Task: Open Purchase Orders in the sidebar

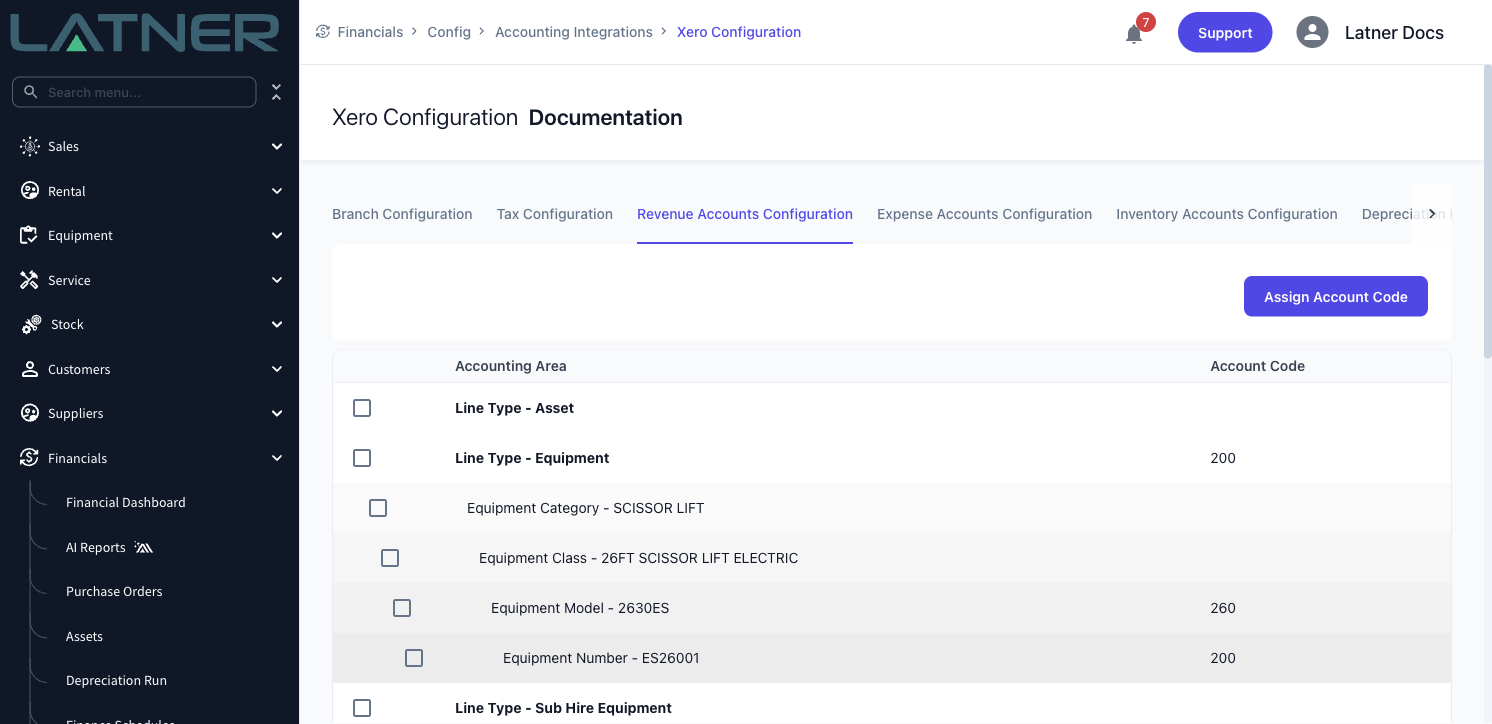Action: click(114, 591)
